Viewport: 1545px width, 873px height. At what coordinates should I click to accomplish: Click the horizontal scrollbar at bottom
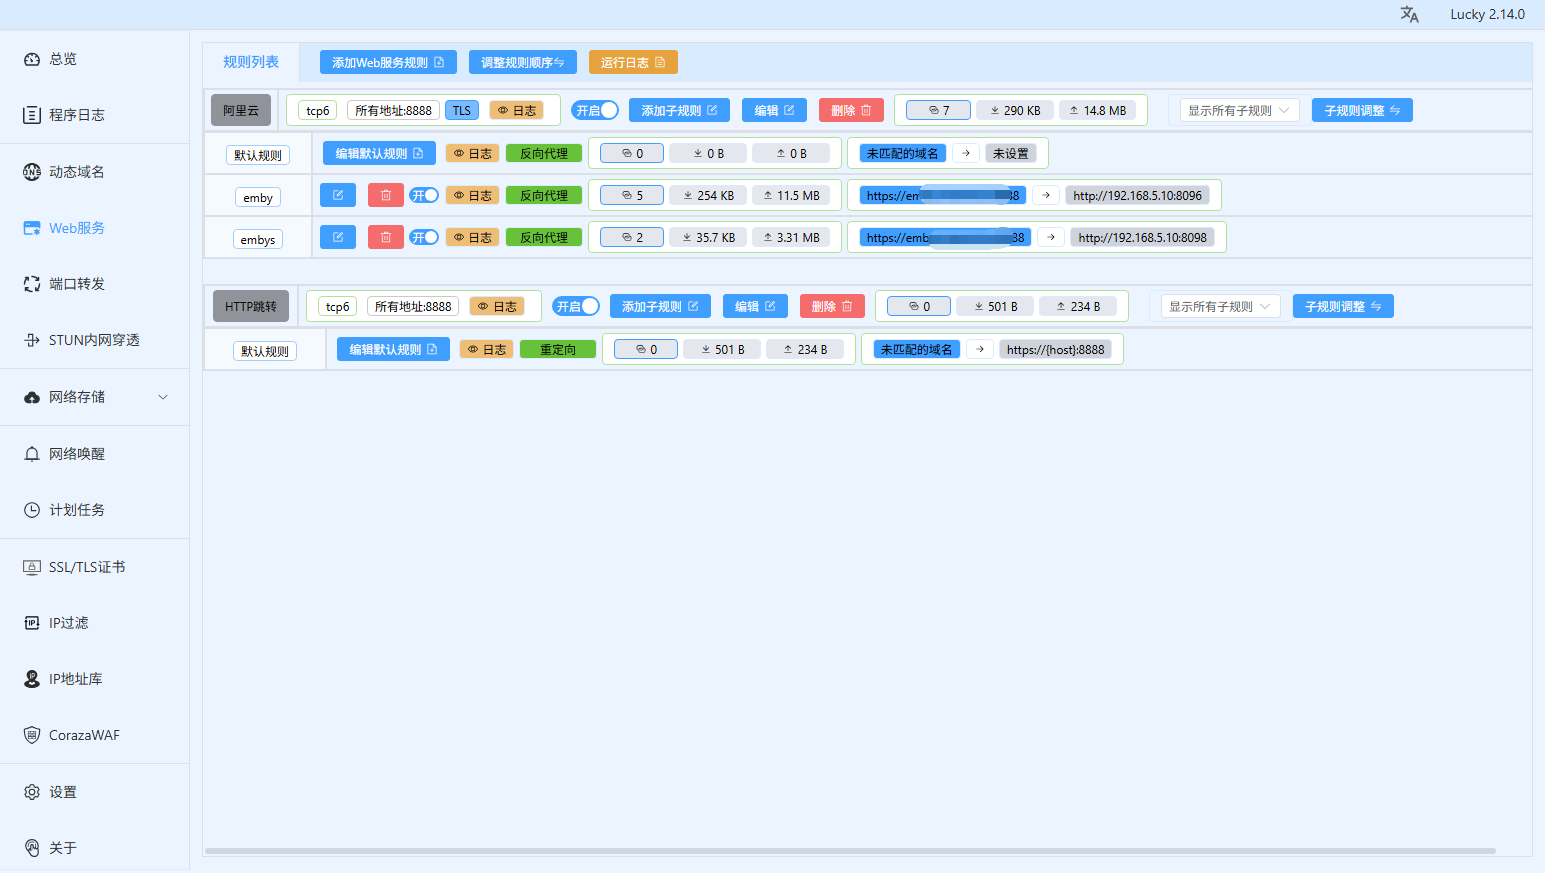pos(850,851)
